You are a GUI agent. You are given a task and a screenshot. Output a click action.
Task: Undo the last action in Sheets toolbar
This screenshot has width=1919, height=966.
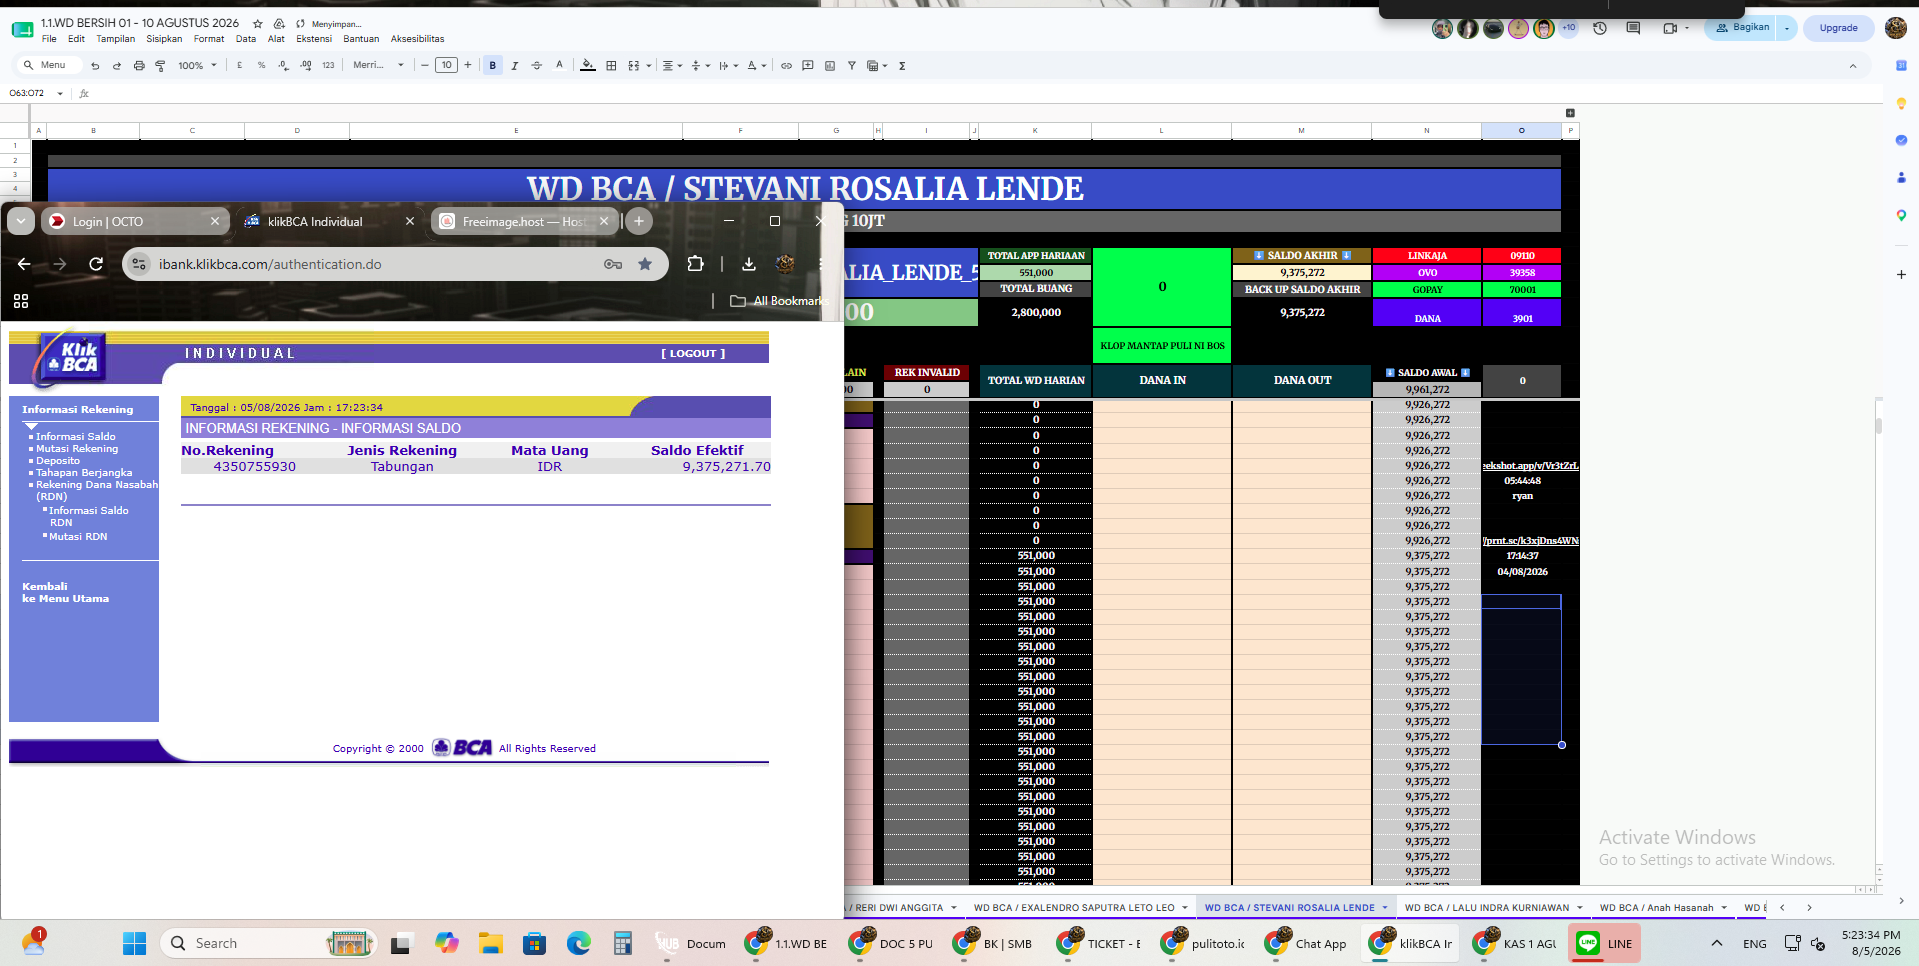(x=95, y=66)
